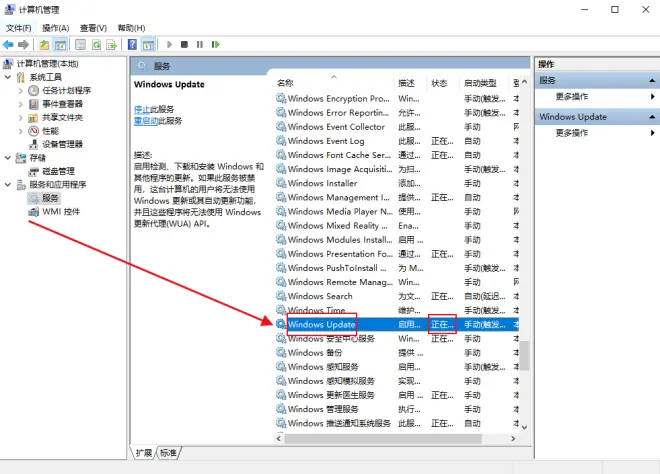The image size is (660, 474).
Task: Collapse the 服务 section in actions pane
Action: [652, 80]
